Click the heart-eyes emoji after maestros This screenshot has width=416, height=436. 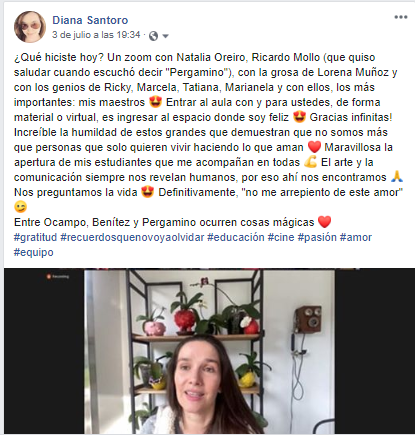[x=156, y=102]
